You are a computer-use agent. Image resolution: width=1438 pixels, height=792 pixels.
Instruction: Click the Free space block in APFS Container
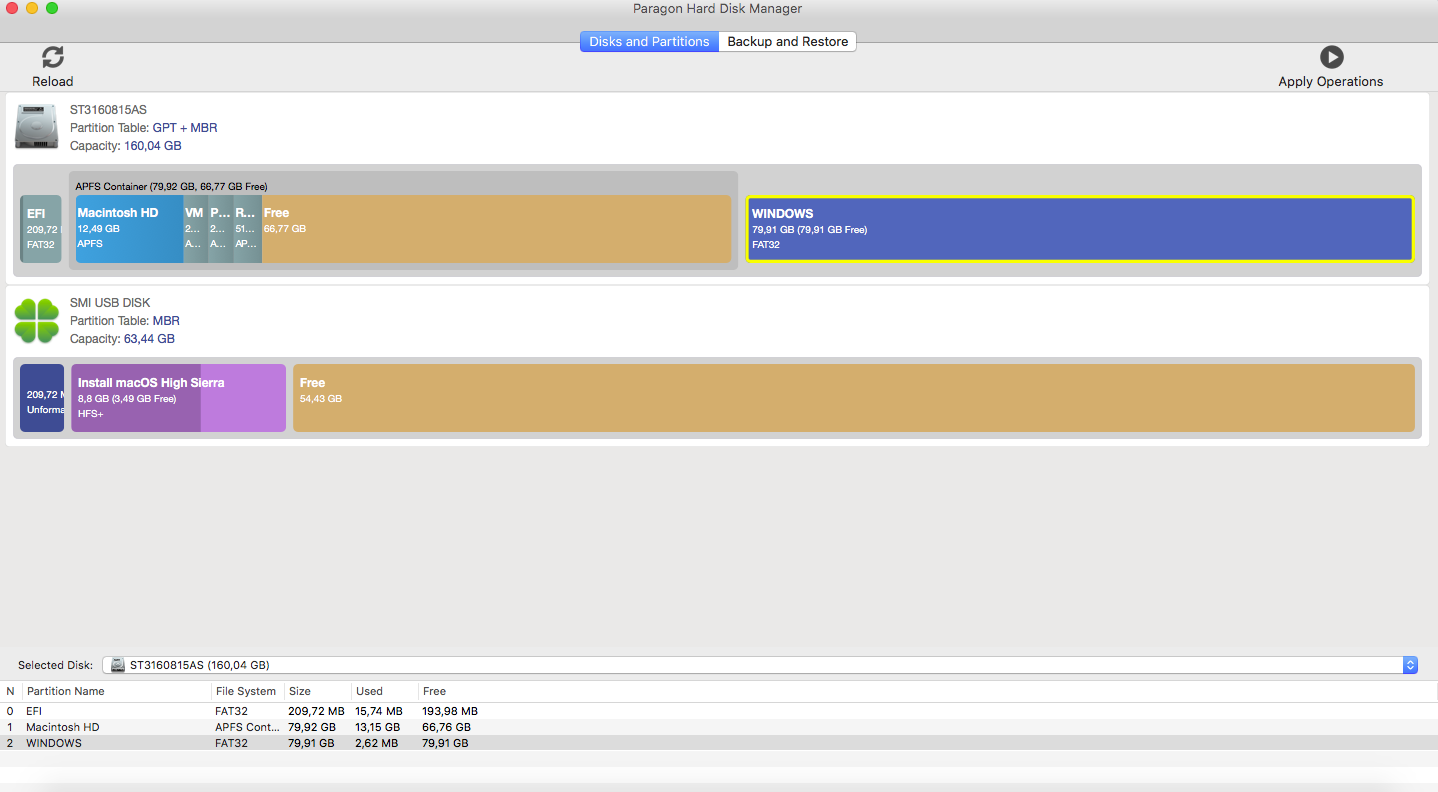click(495, 229)
